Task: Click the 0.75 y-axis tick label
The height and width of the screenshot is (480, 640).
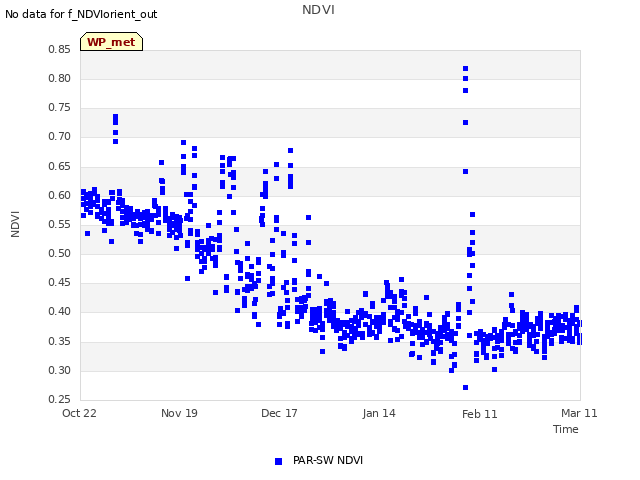Action: tap(60, 107)
